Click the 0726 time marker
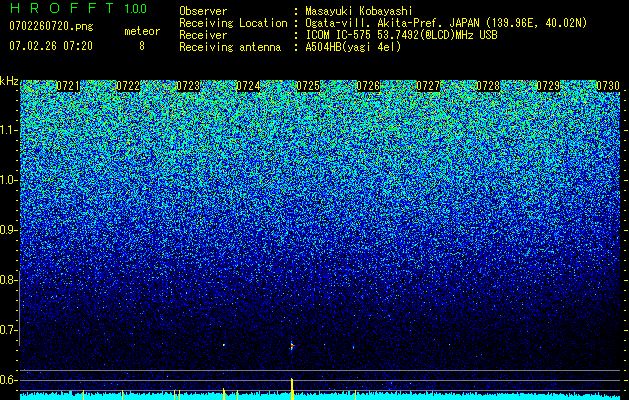629x400 pixels. 368,86
